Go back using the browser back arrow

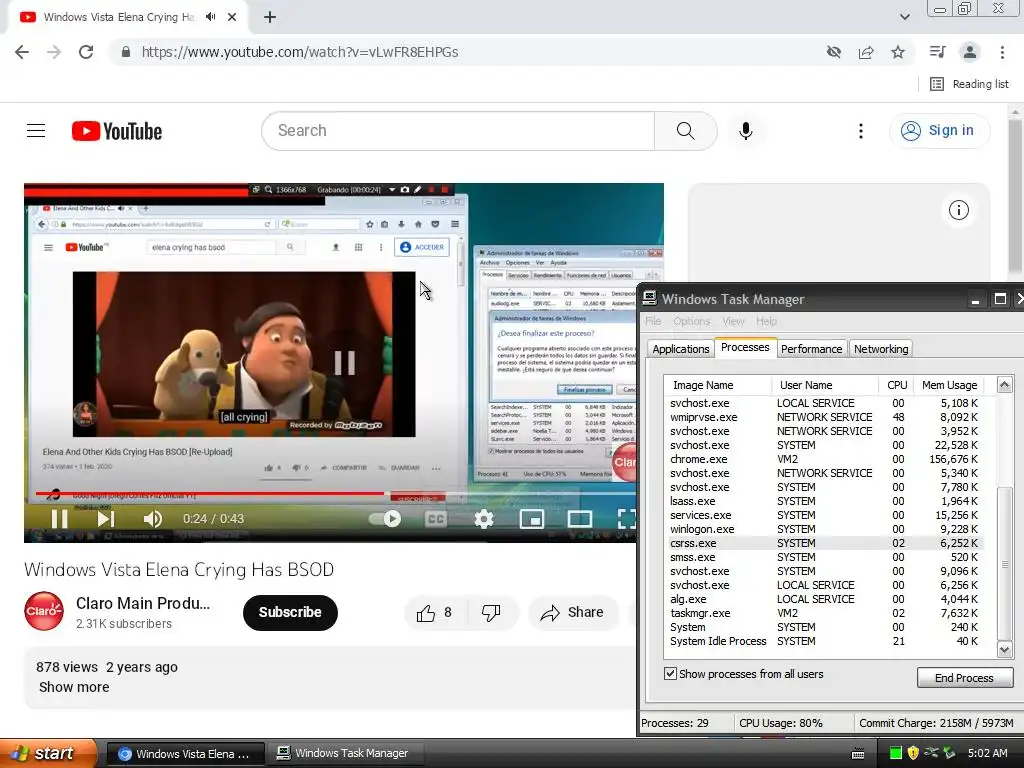point(22,52)
